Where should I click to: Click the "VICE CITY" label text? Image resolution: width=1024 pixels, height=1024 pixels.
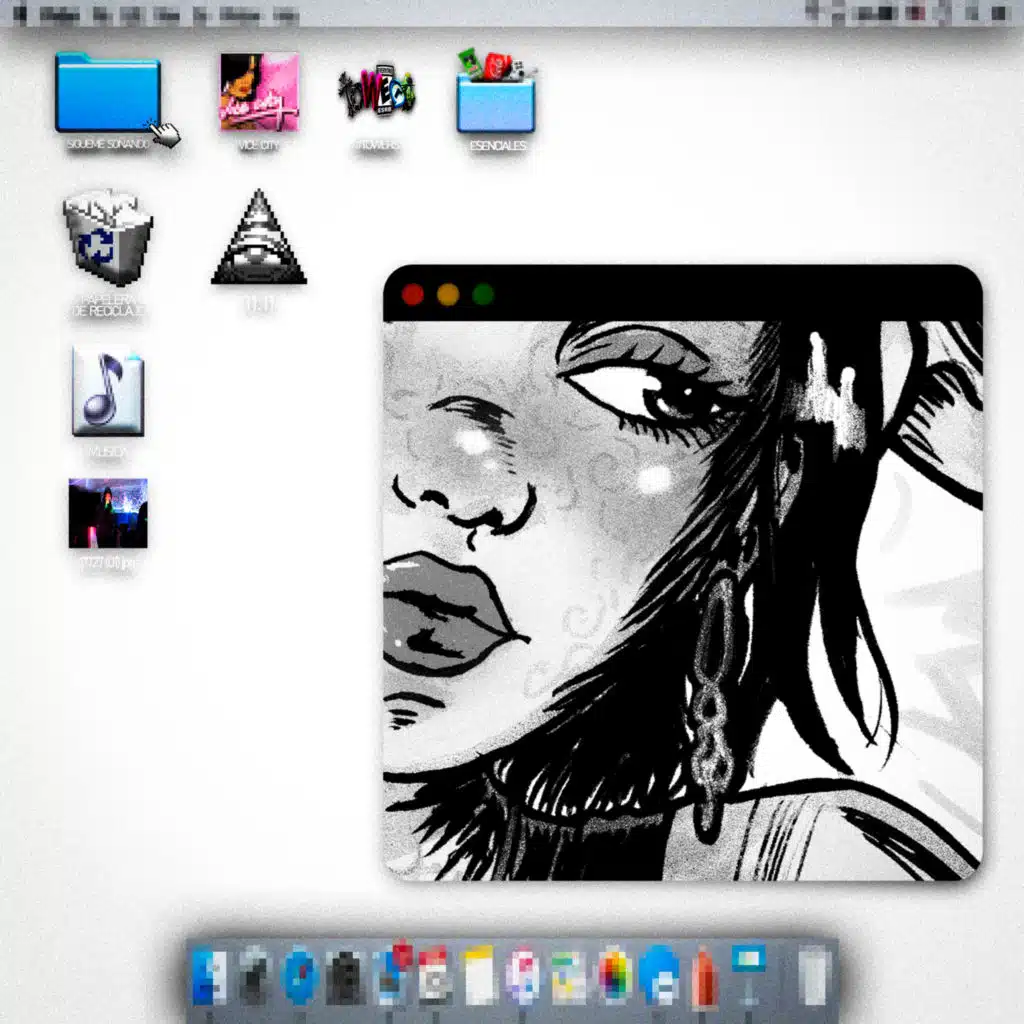click(259, 145)
